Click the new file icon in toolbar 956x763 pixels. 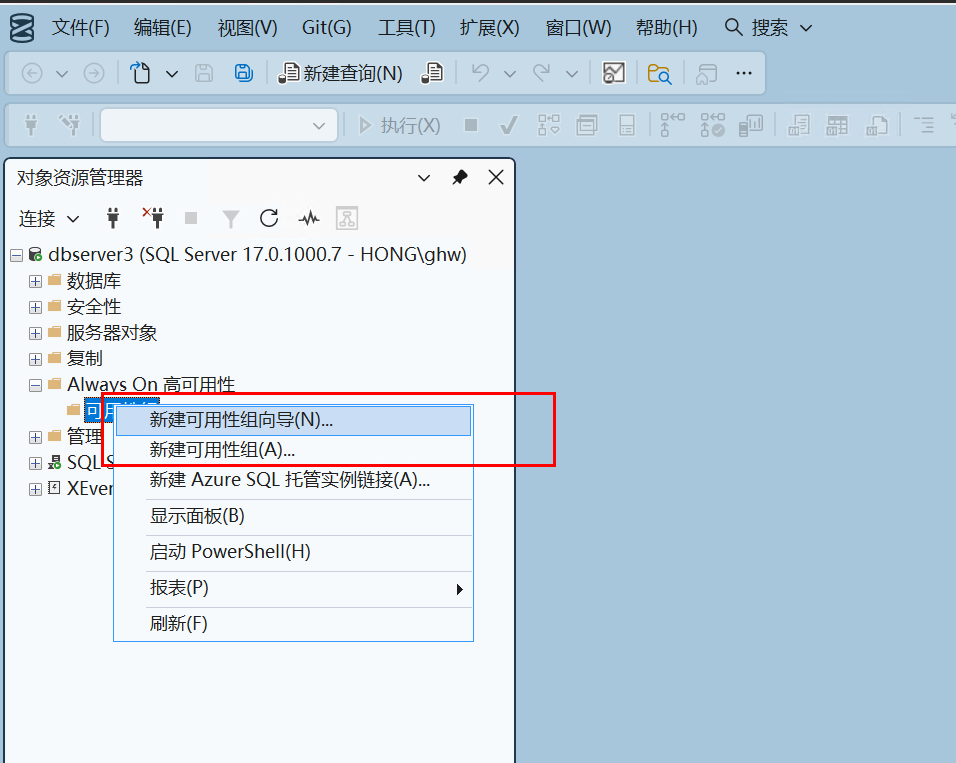coord(141,73)
